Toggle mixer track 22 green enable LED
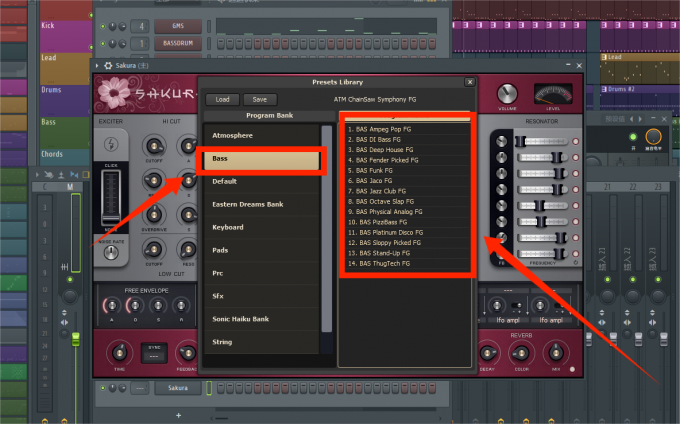This screenshot has width=680, height=424. click(x=633, y=280)
